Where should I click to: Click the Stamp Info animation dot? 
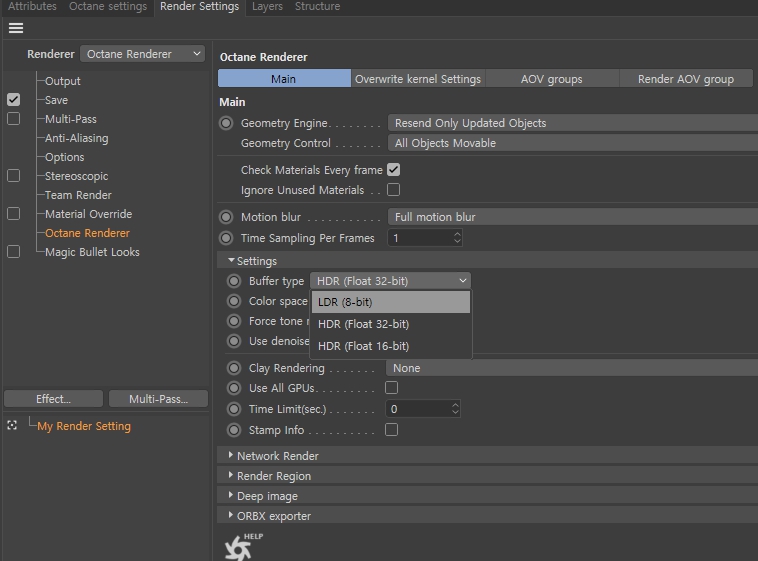pyautogui.click(x=234, y=430)
